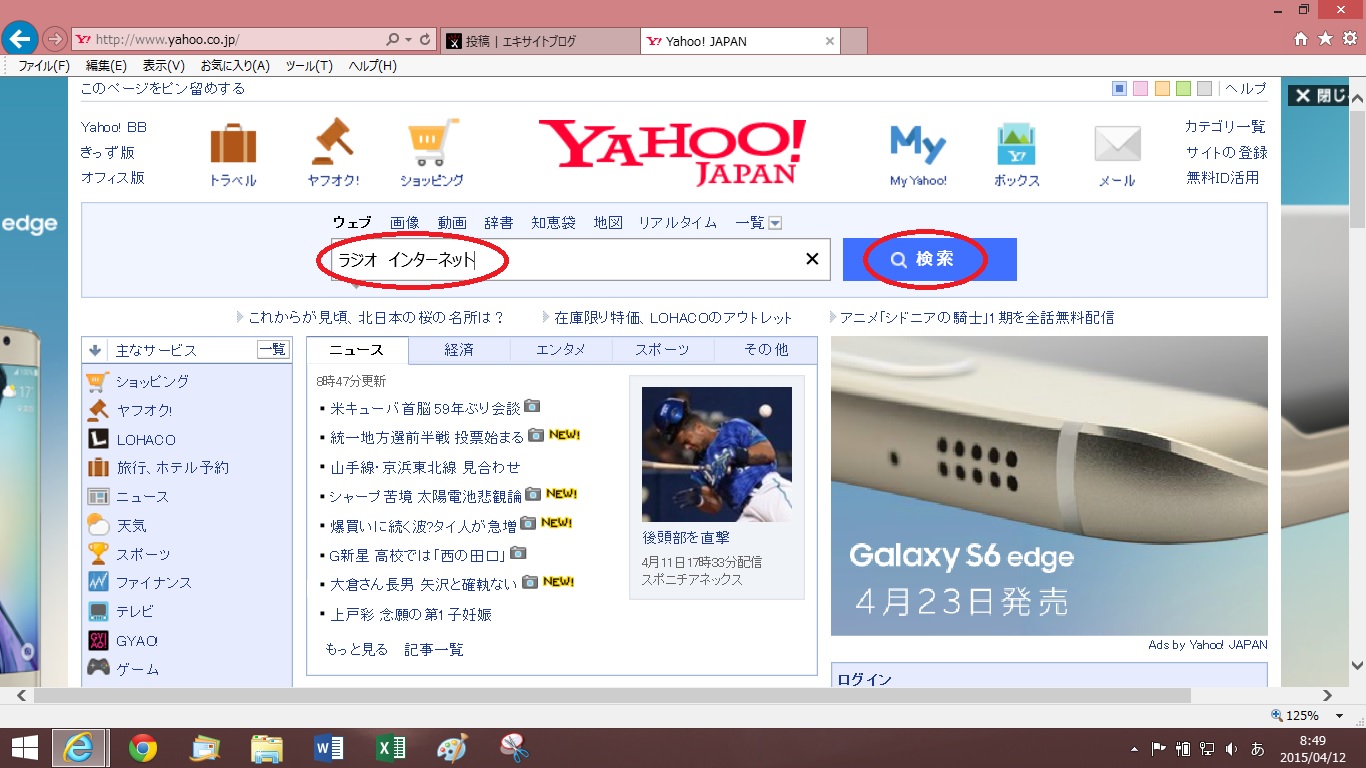Screen dimensions: 1366x768
Task: Select the 画像 search category
Action: point(405,223)
